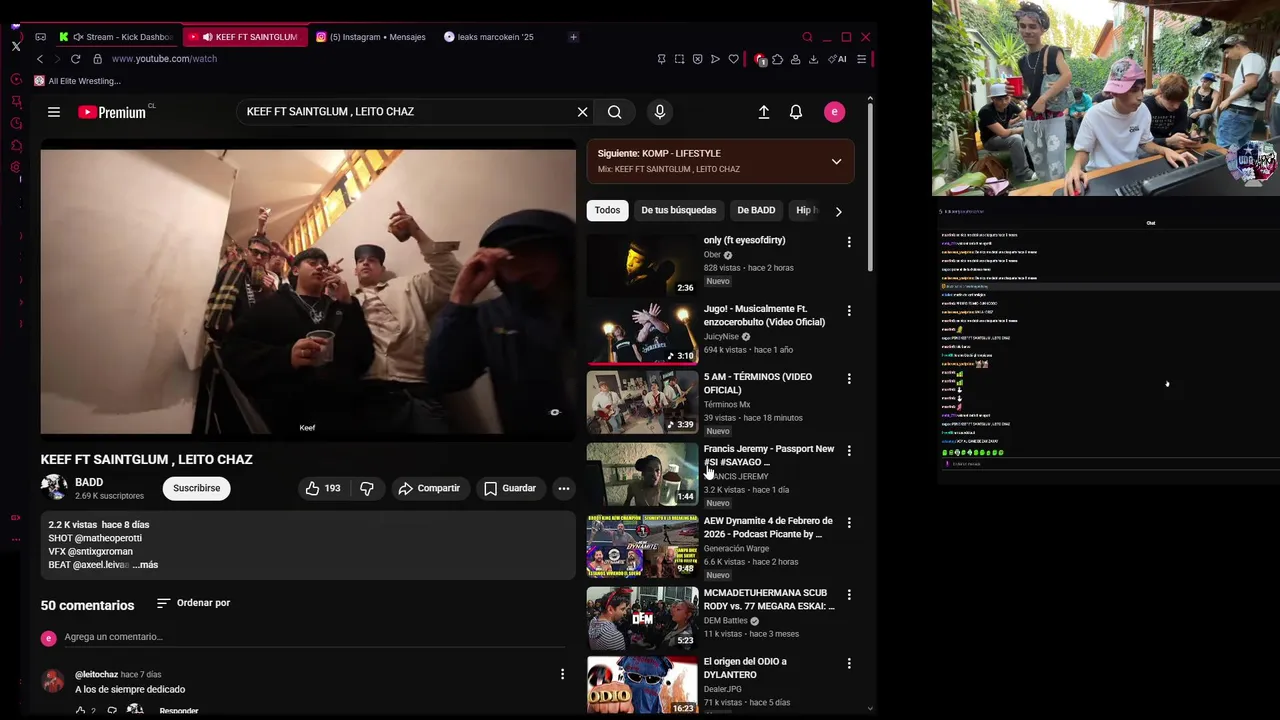Open options for El origen del ODIO
The width and height of the screenshot is (1280, 720).
coord(849,664)
